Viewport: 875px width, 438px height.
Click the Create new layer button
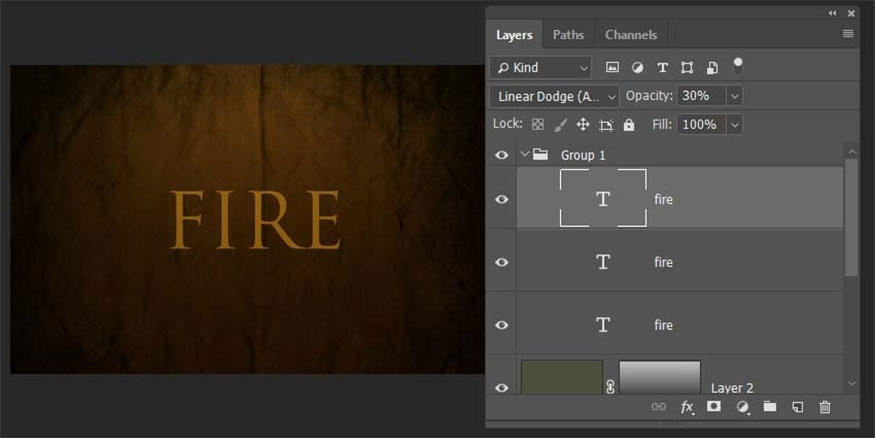797,407
